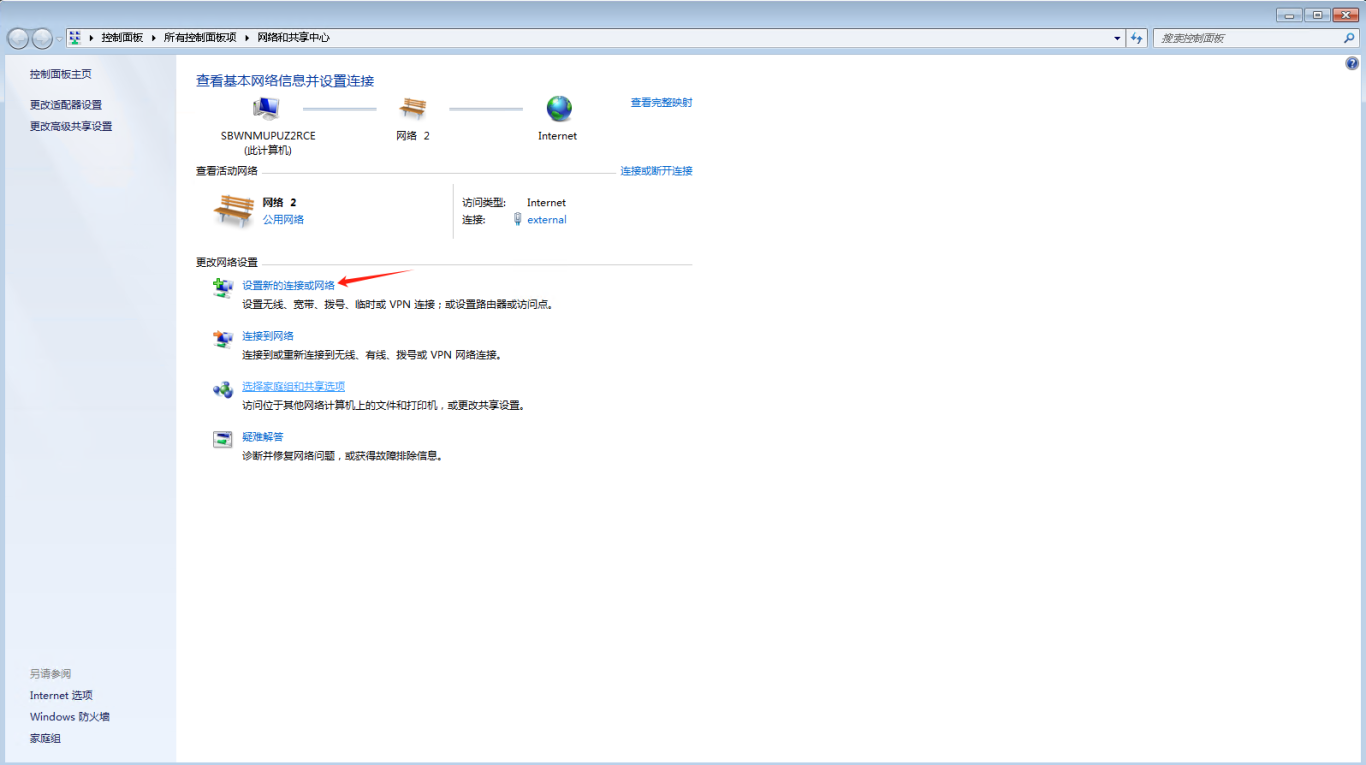Click the connect to network icon
Image resolution: width=1366 pixels, height=765 pixels.
[222, 340]
